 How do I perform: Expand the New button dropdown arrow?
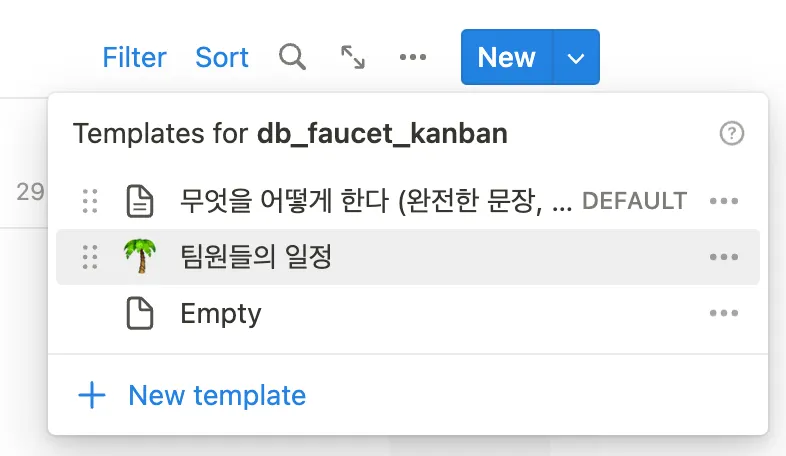click(x=576, y=57)
